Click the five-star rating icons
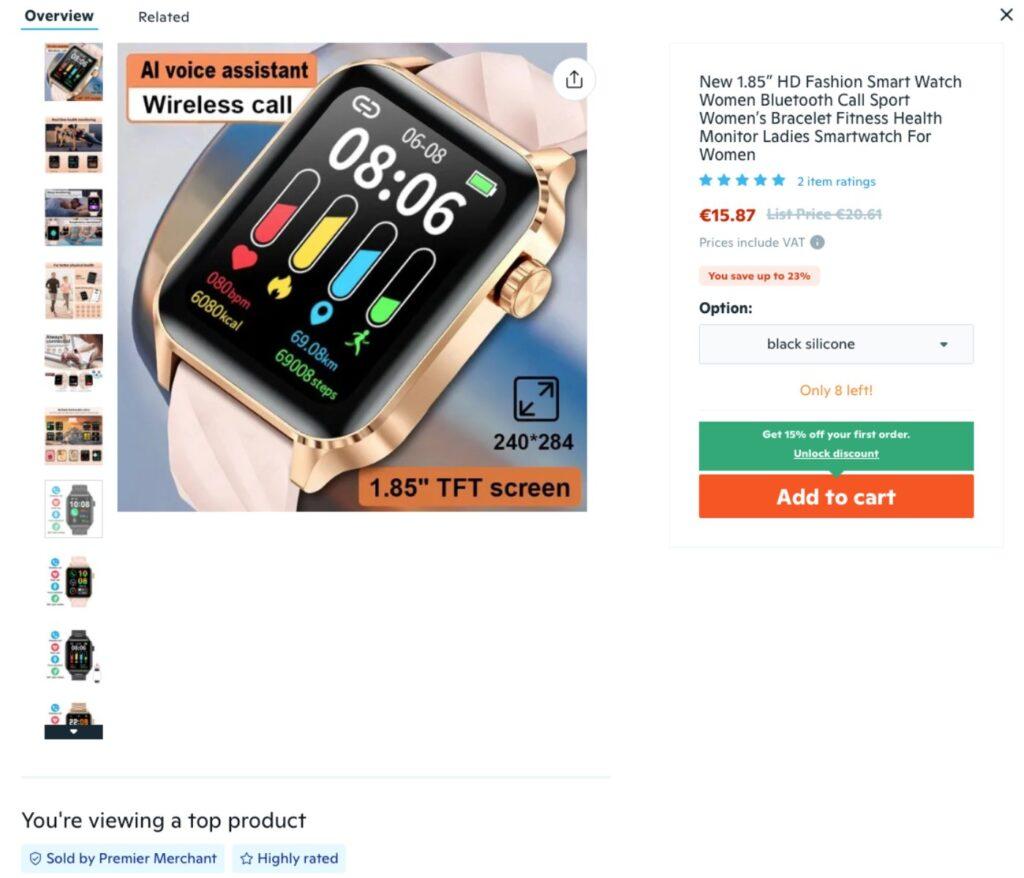The width and height of the screenshot is (1024, 878). (x=742, y=180)
